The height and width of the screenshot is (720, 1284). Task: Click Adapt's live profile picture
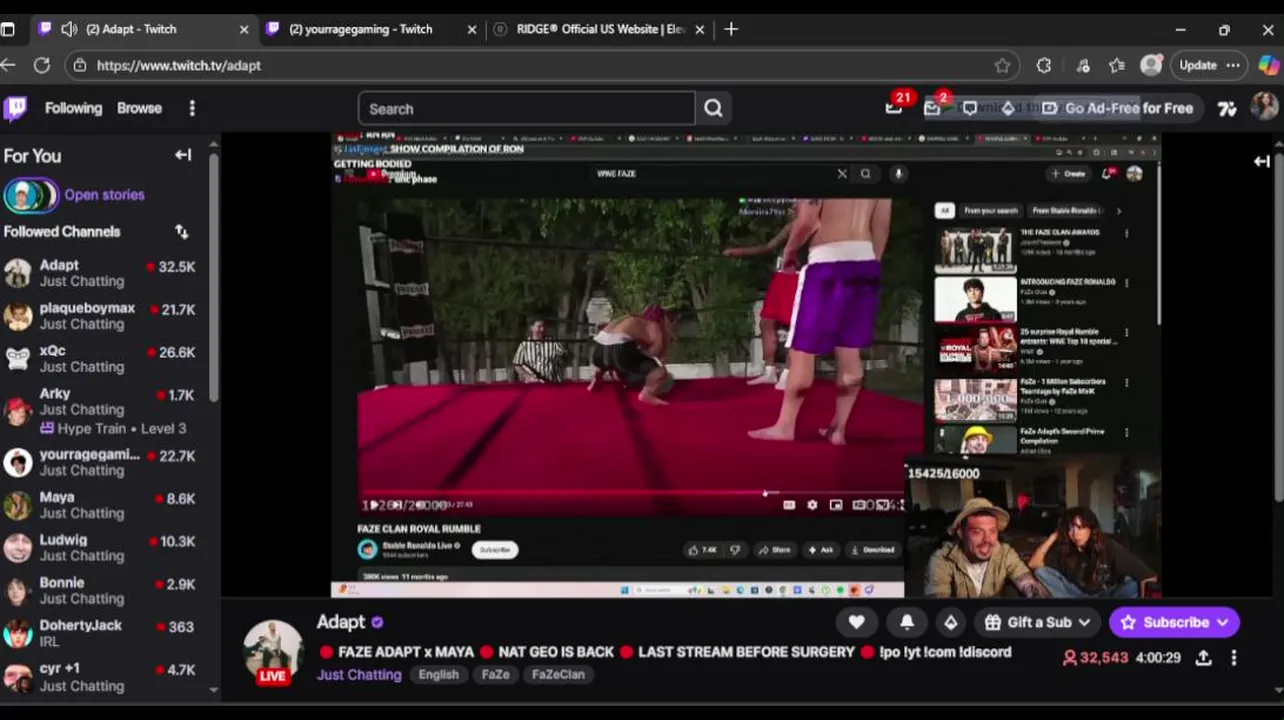point(272,650)
